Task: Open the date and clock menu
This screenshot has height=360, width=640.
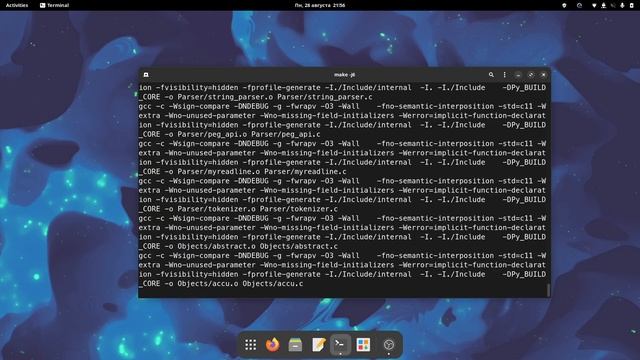Action: [x=320, y=5]
